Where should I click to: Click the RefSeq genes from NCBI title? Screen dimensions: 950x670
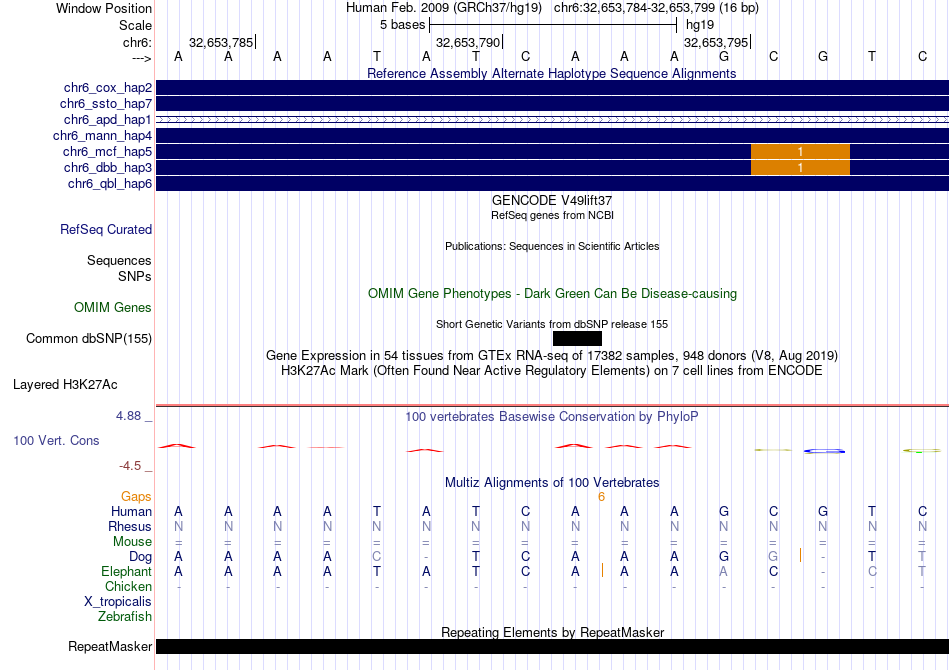coord(552,215)
